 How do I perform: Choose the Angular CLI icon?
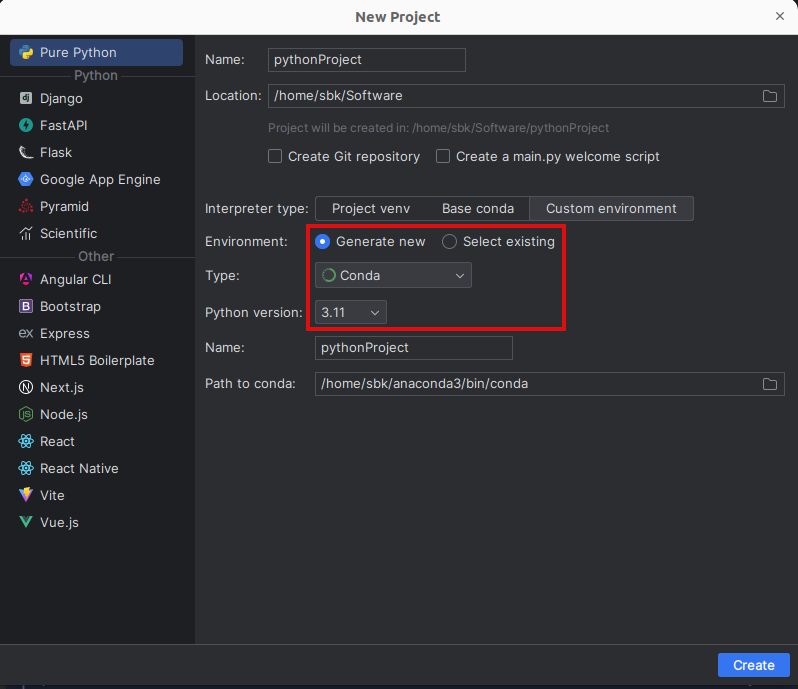[26, 280]
